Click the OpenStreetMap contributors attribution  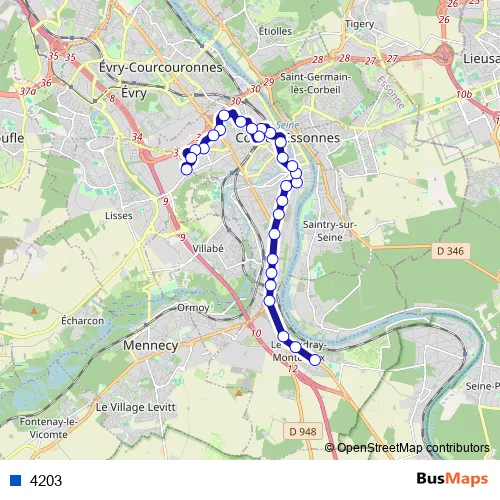[x=407, y=447]
